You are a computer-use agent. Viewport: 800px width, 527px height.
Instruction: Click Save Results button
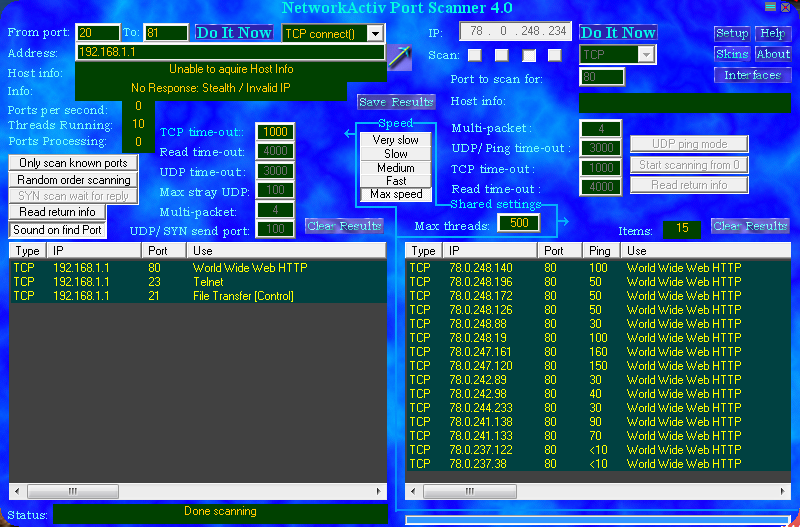click(x=396, y=102)
